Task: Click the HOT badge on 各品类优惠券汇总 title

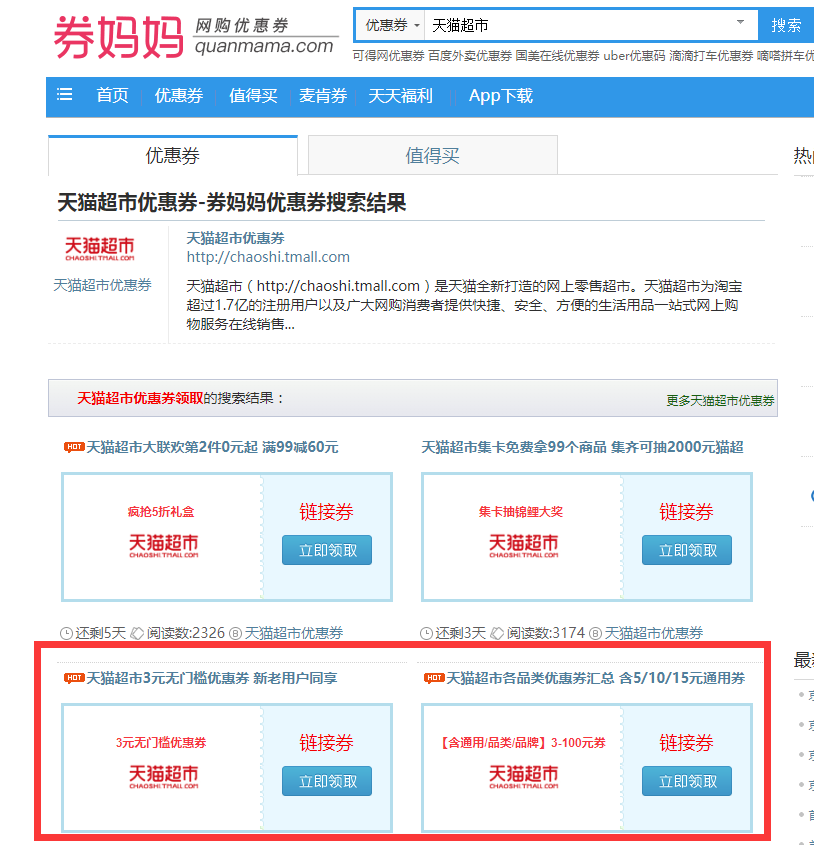Action: pyautogui.click(x=434, y=678)
